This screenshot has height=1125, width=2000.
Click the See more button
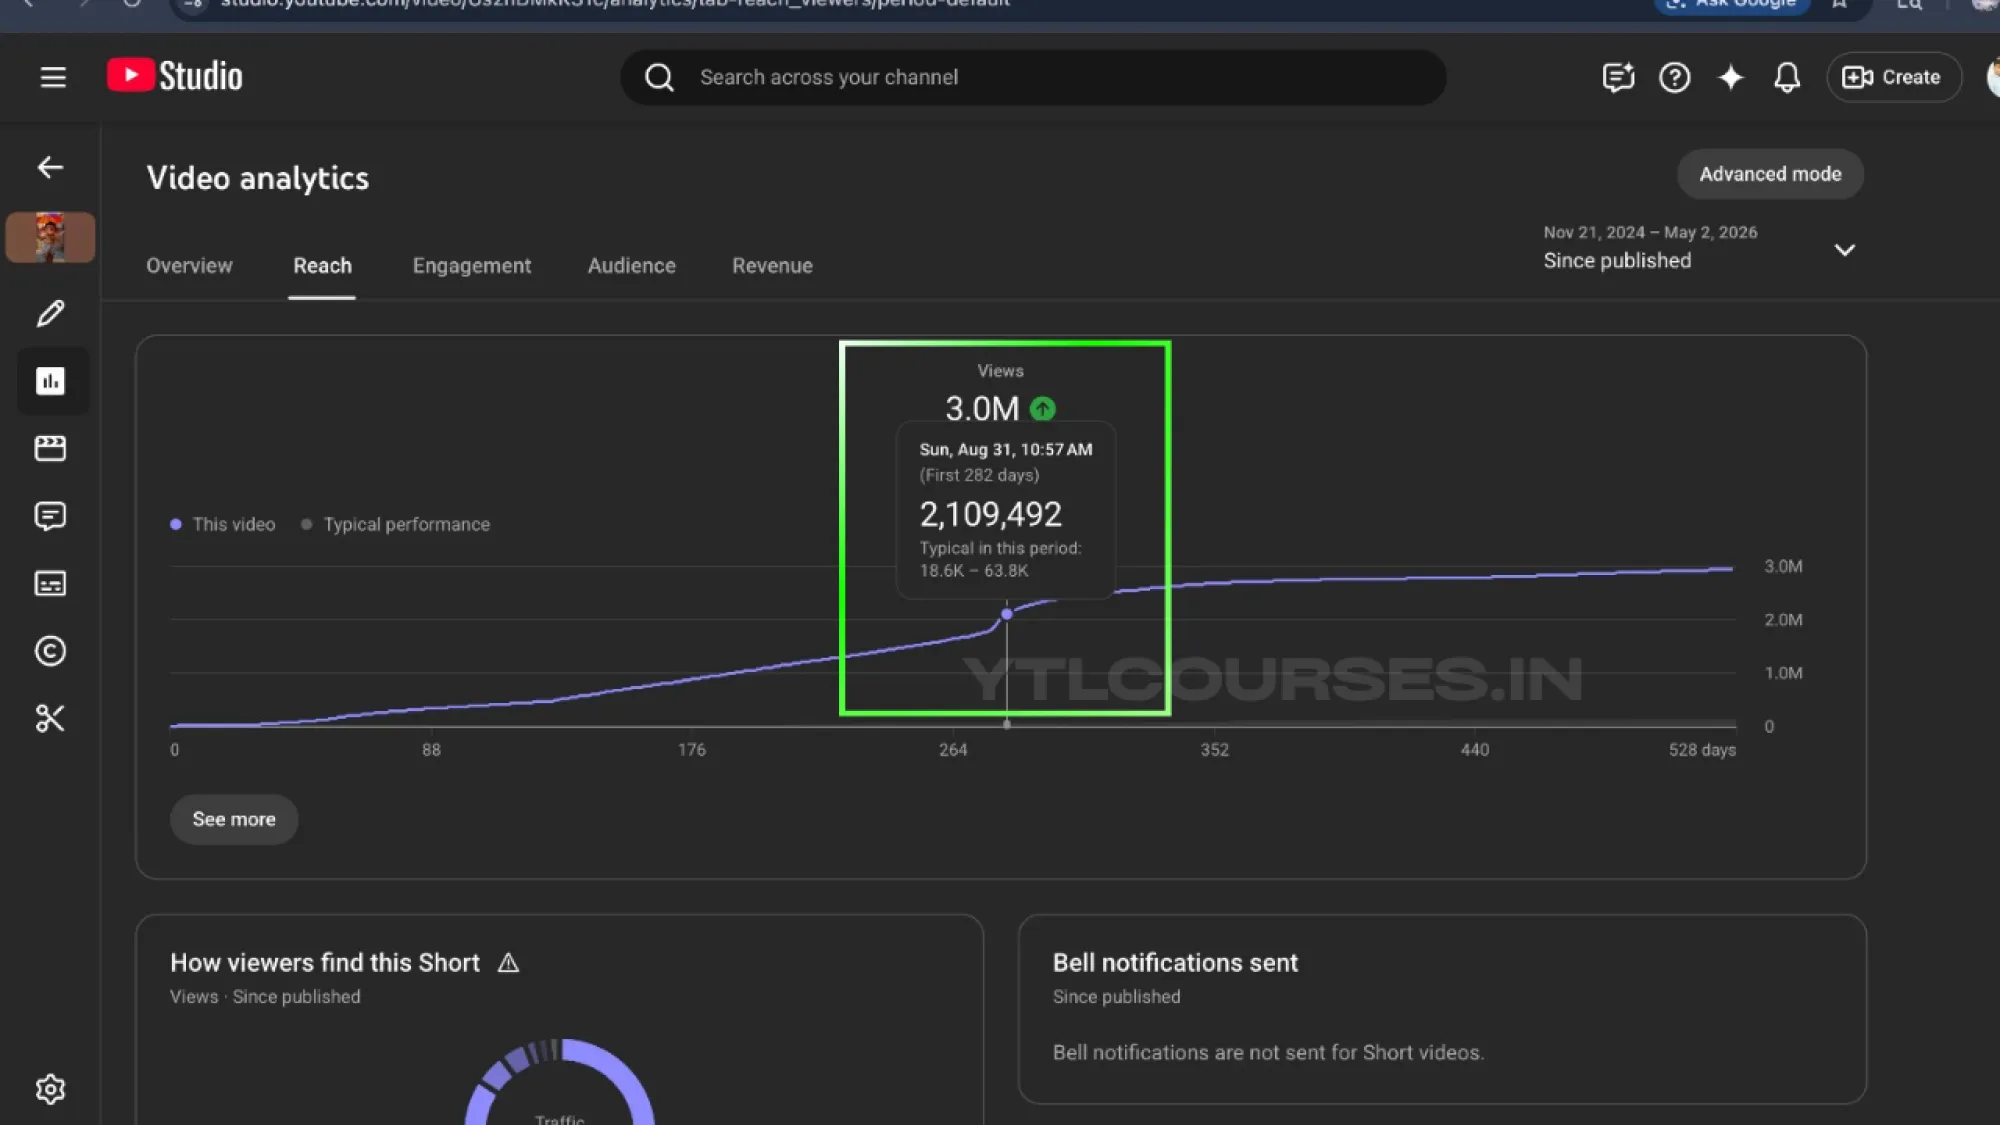(234, 819)
